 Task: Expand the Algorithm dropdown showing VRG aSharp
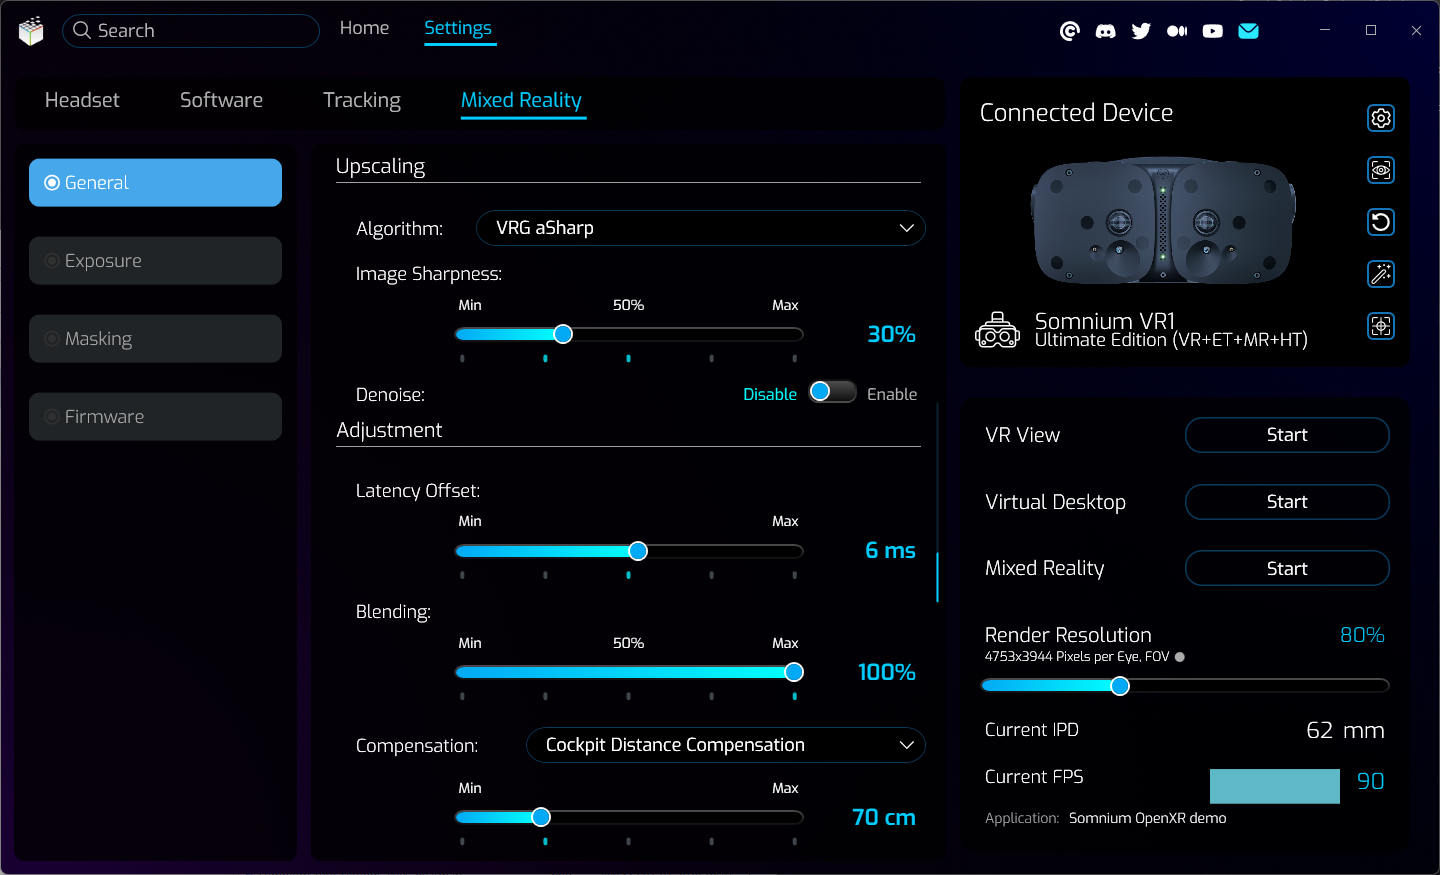[700, 228]
